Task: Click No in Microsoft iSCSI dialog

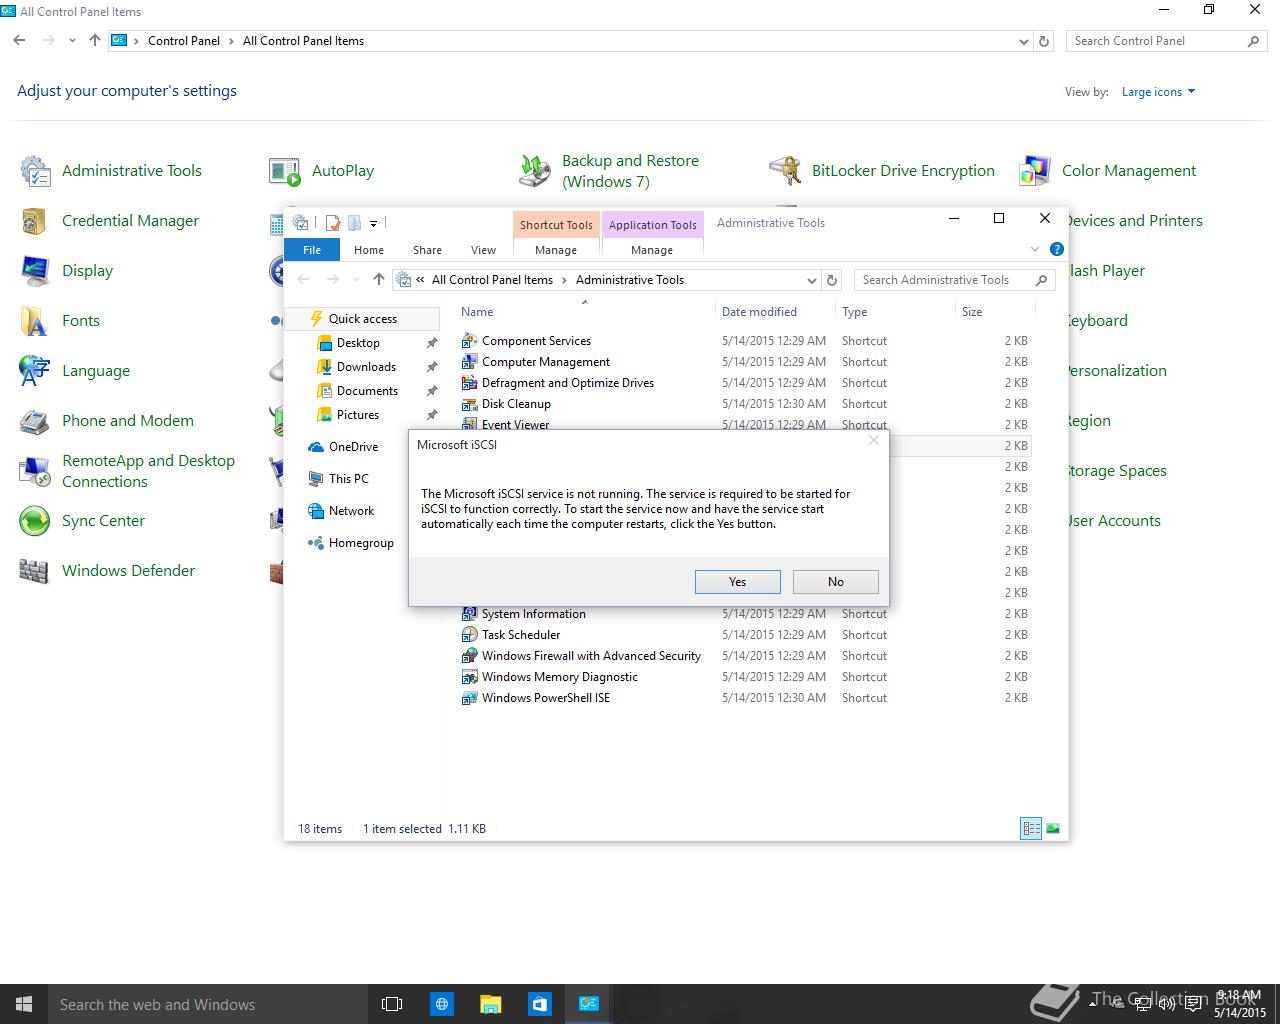Action: [836, 582]
